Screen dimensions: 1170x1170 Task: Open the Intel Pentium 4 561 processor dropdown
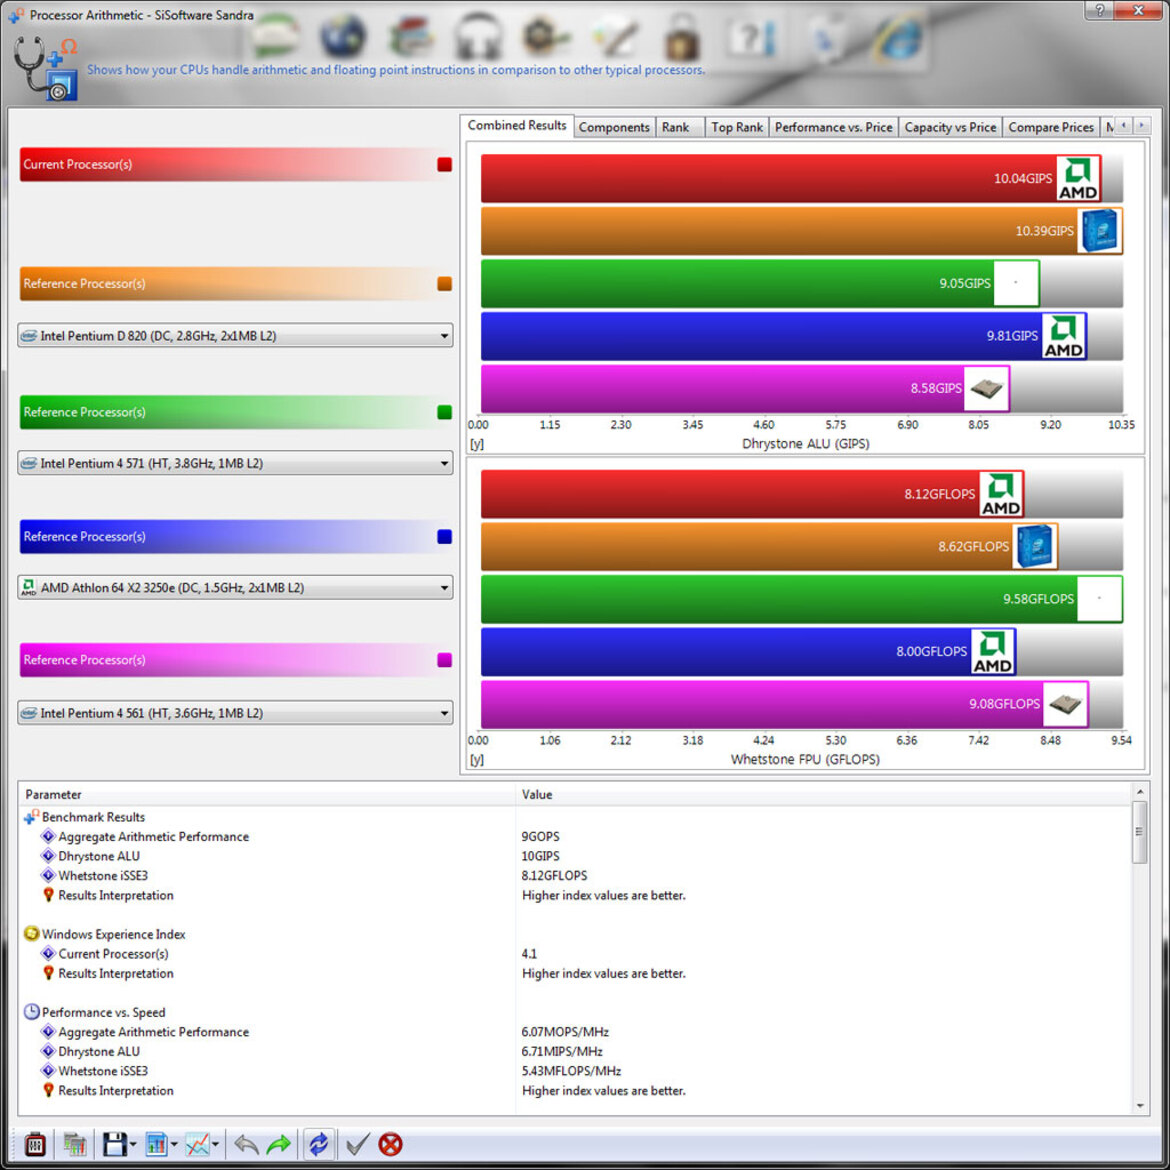(x=235, y=713)
